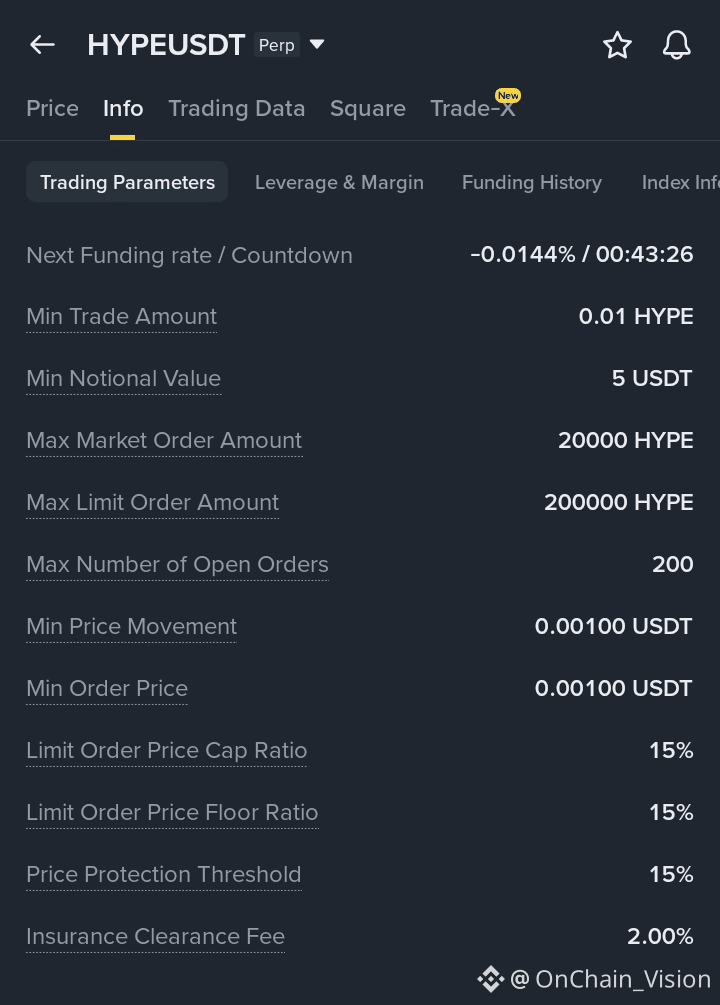View the Funding History section
The image size is (720, 1005).
(532, 182)
